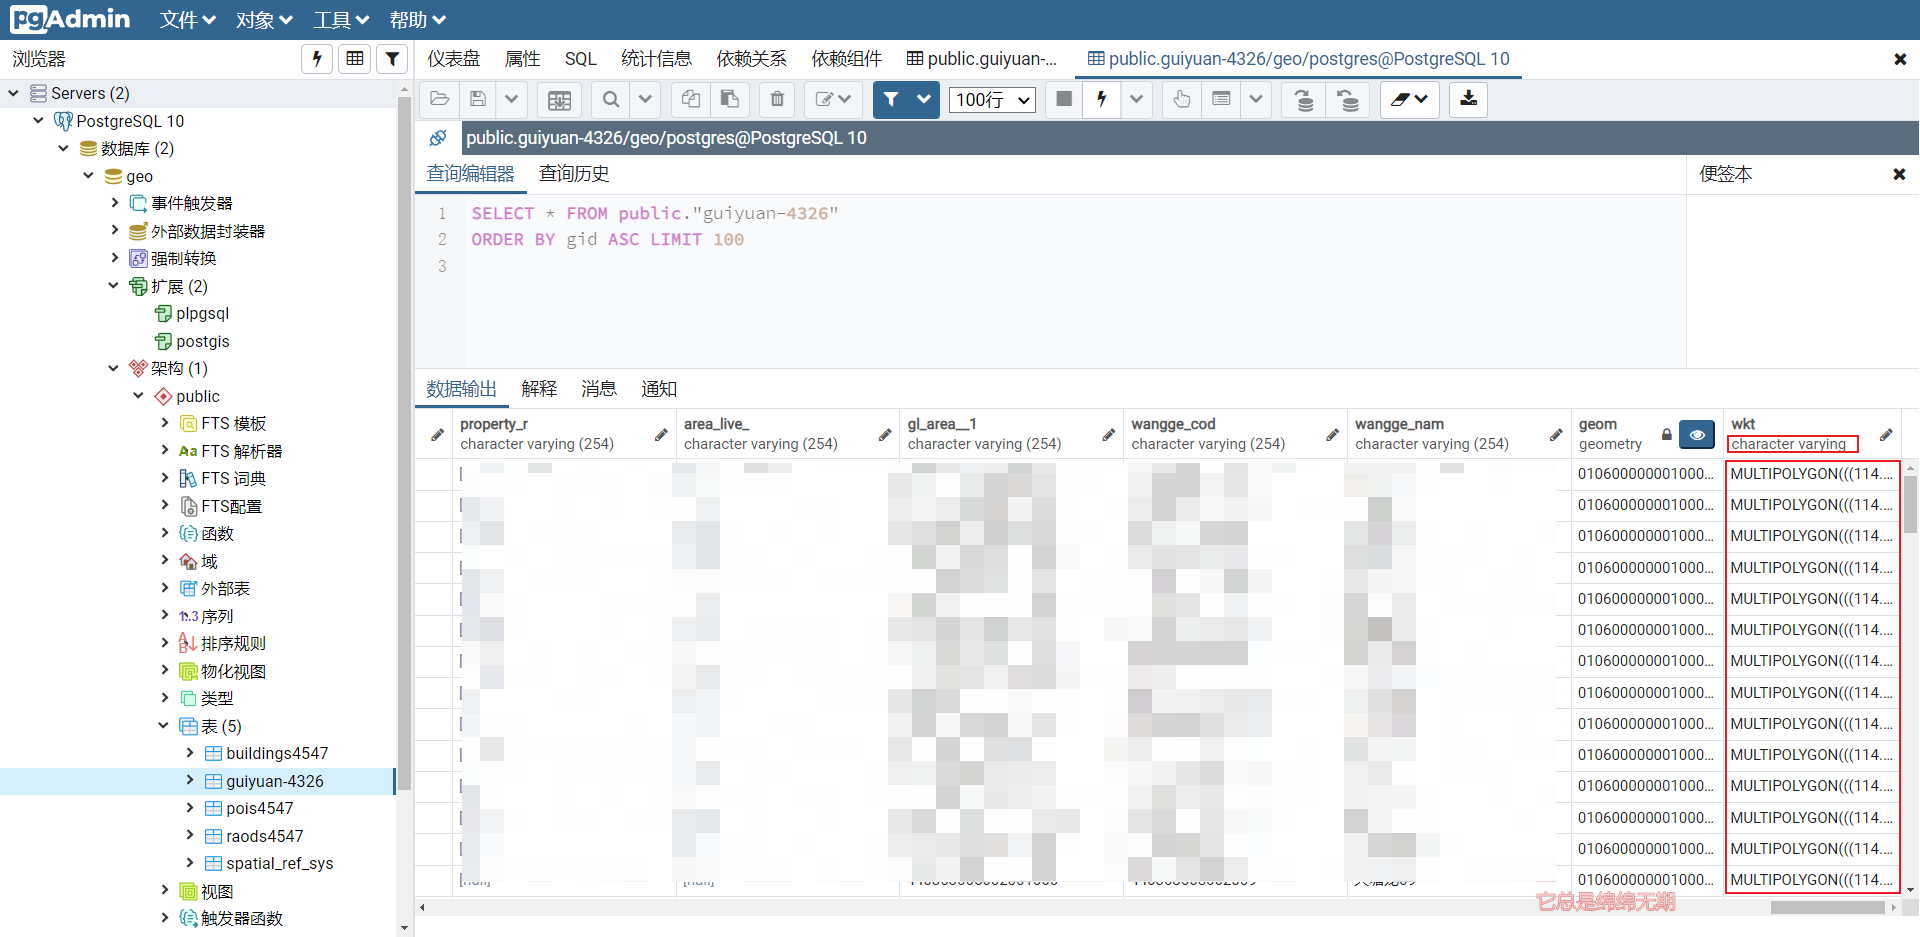Click the pgAdmin logo

(70, 19)
